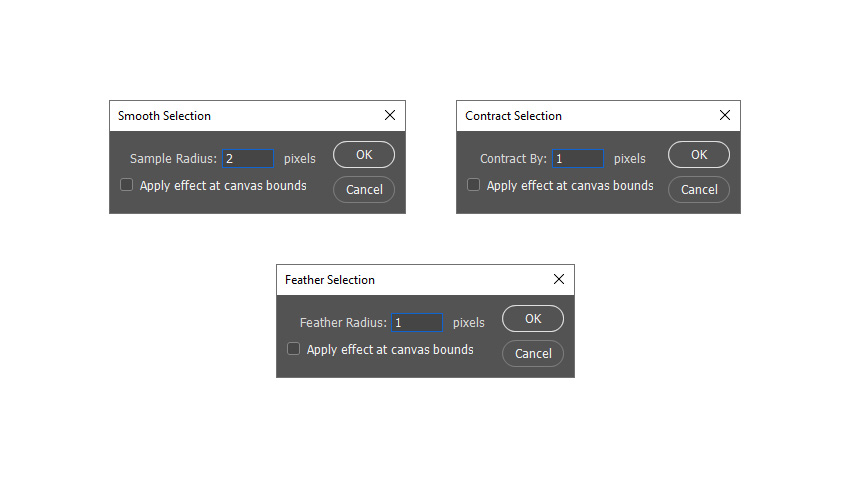Tick canvas bounds checkbox in Contract Selection

(x=474, y=185)
